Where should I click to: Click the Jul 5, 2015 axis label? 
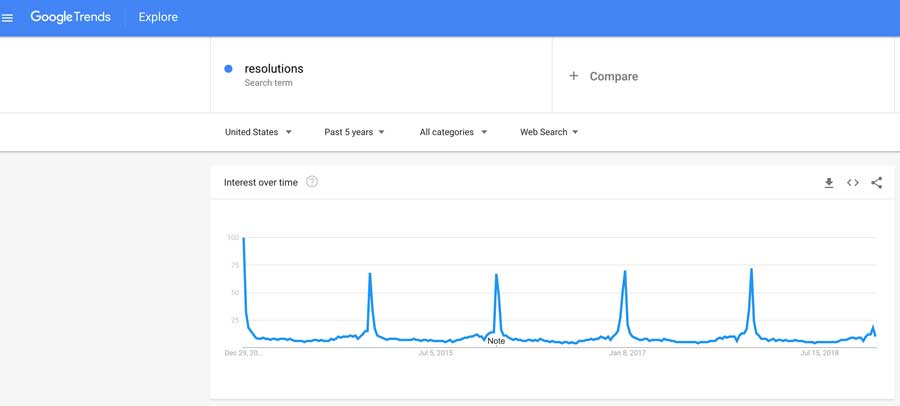coord(436,353)
